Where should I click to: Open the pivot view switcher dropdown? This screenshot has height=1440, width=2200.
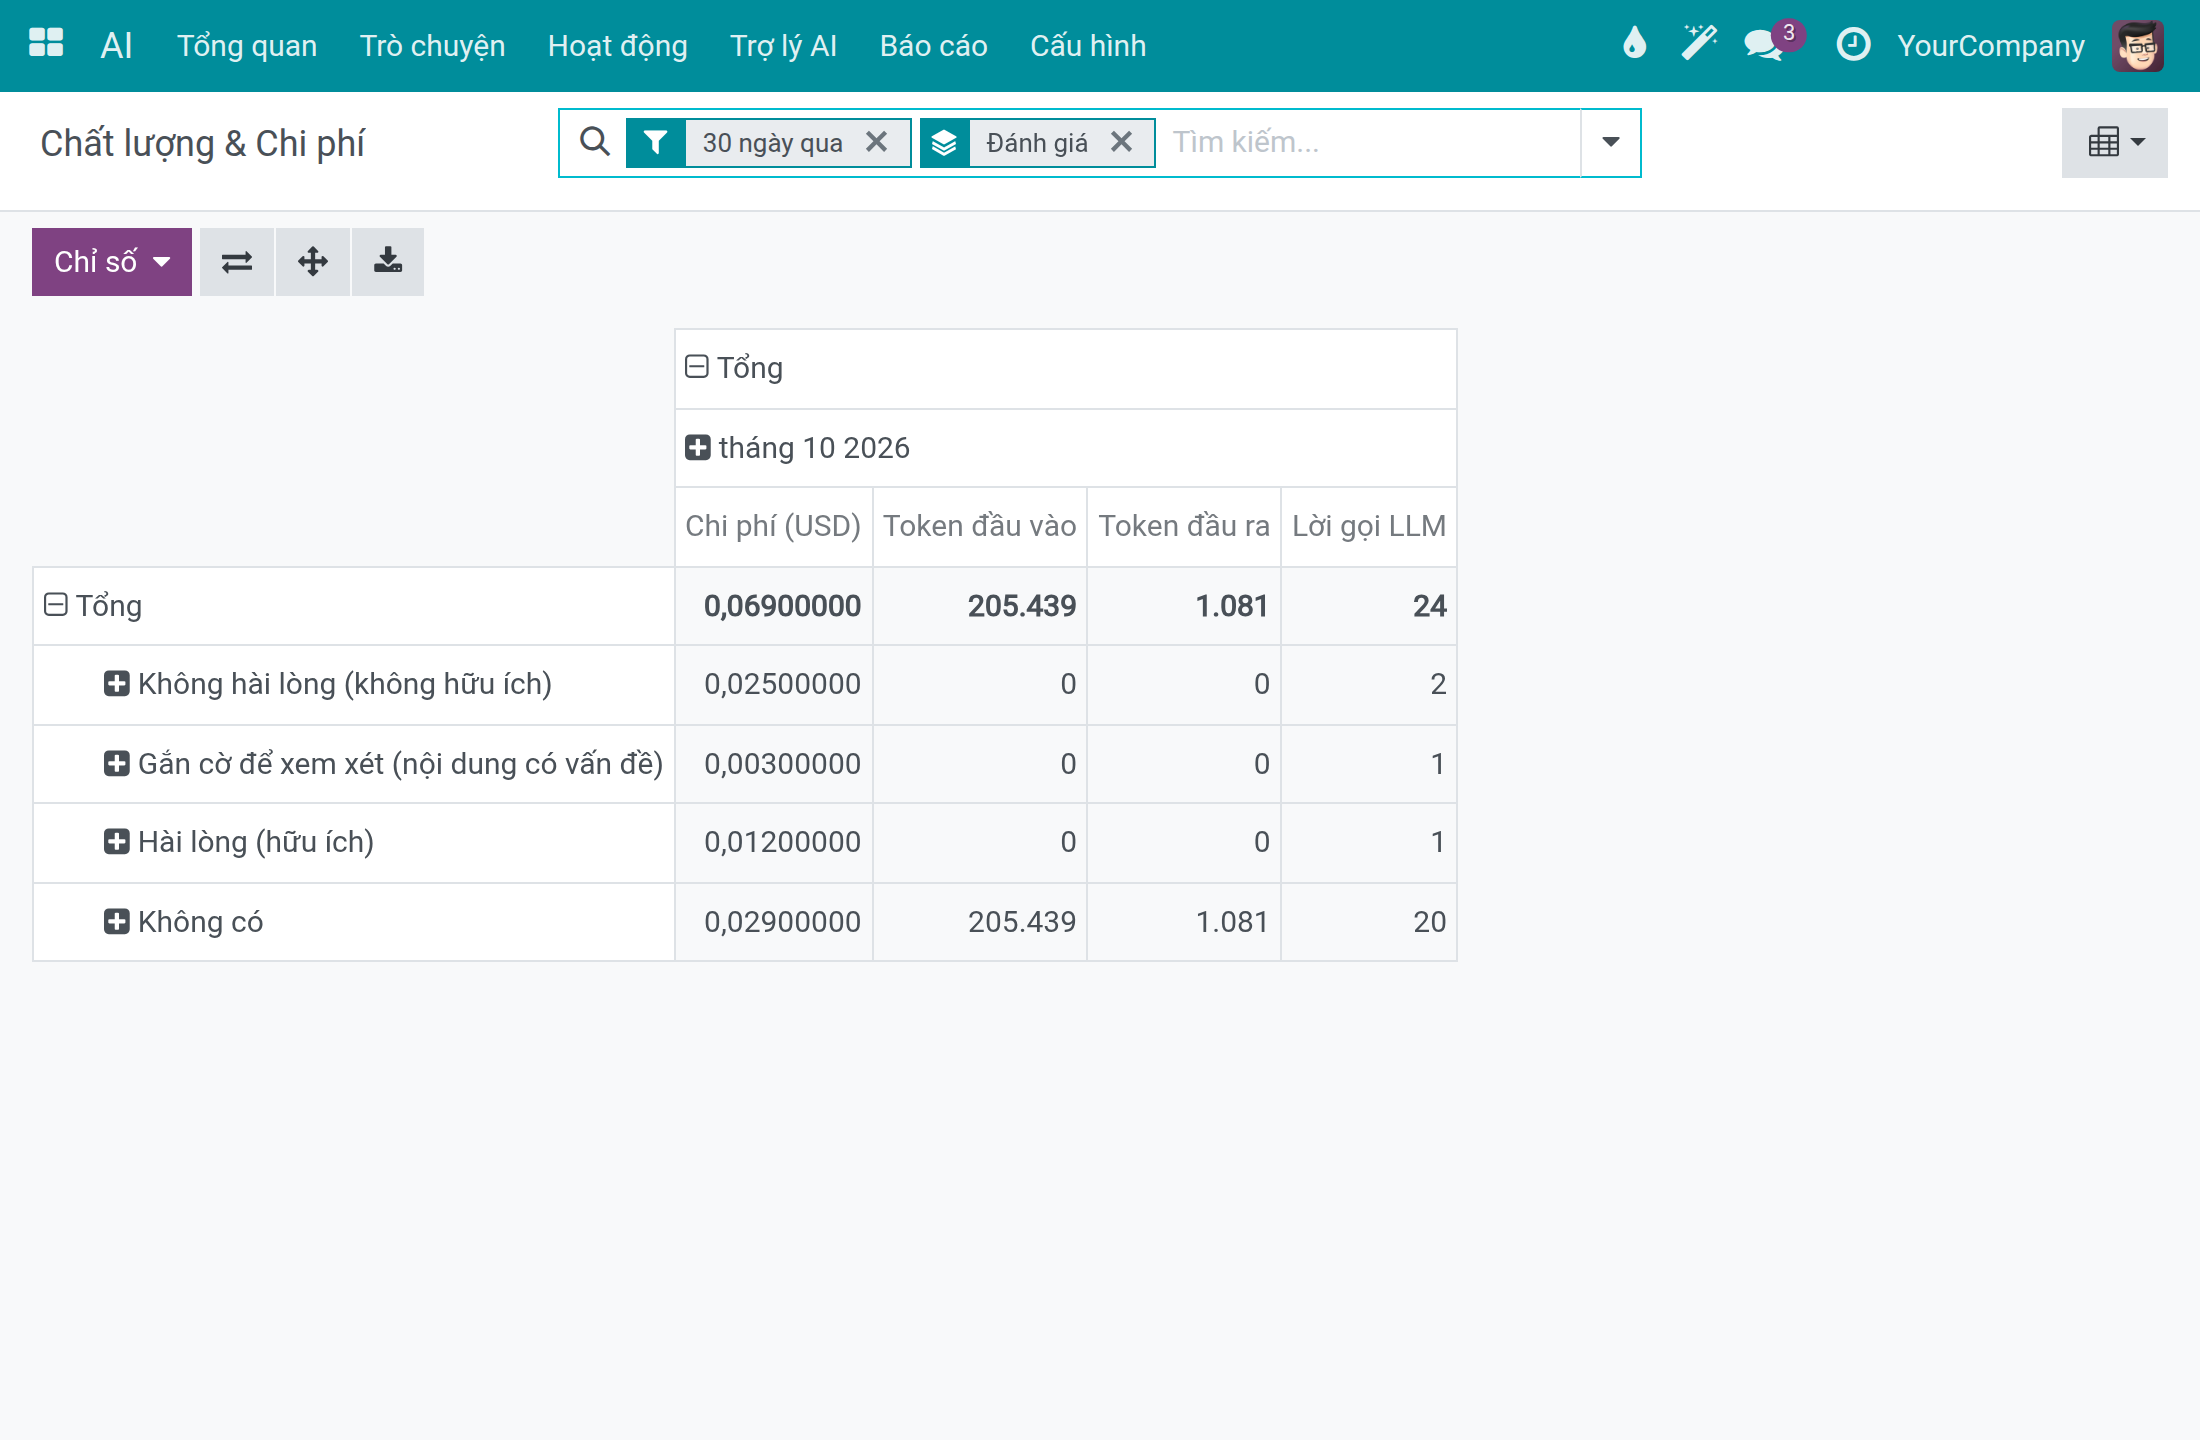[2115, 143]
